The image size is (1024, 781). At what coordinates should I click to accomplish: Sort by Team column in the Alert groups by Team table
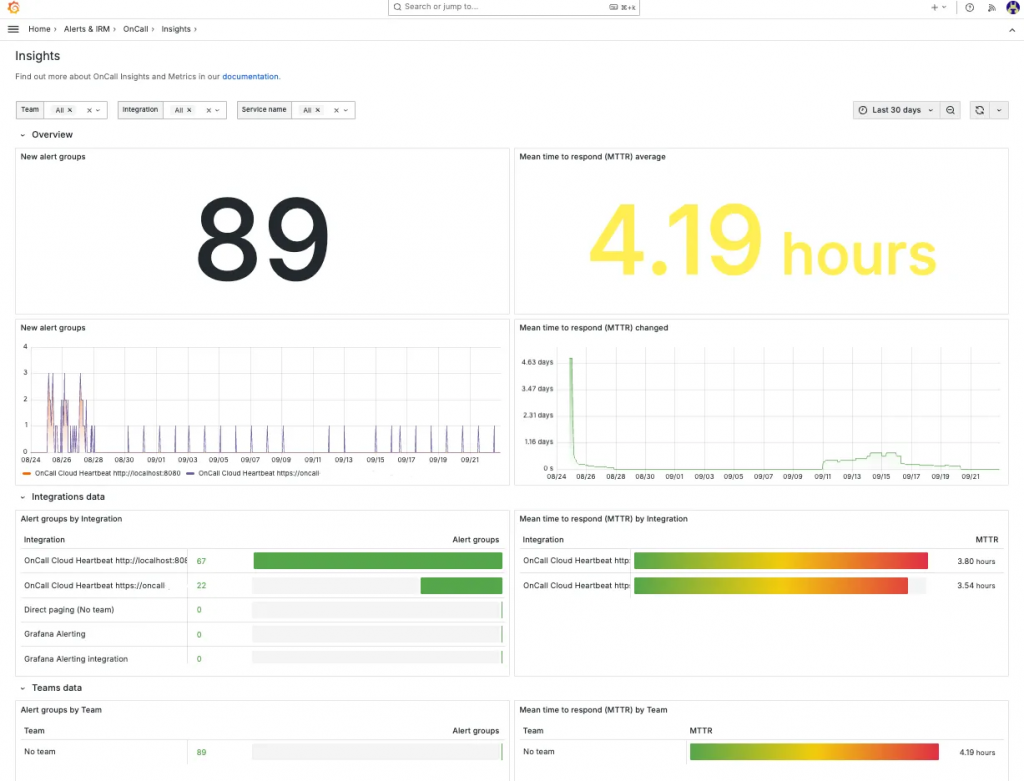click(x=34, y=731)
